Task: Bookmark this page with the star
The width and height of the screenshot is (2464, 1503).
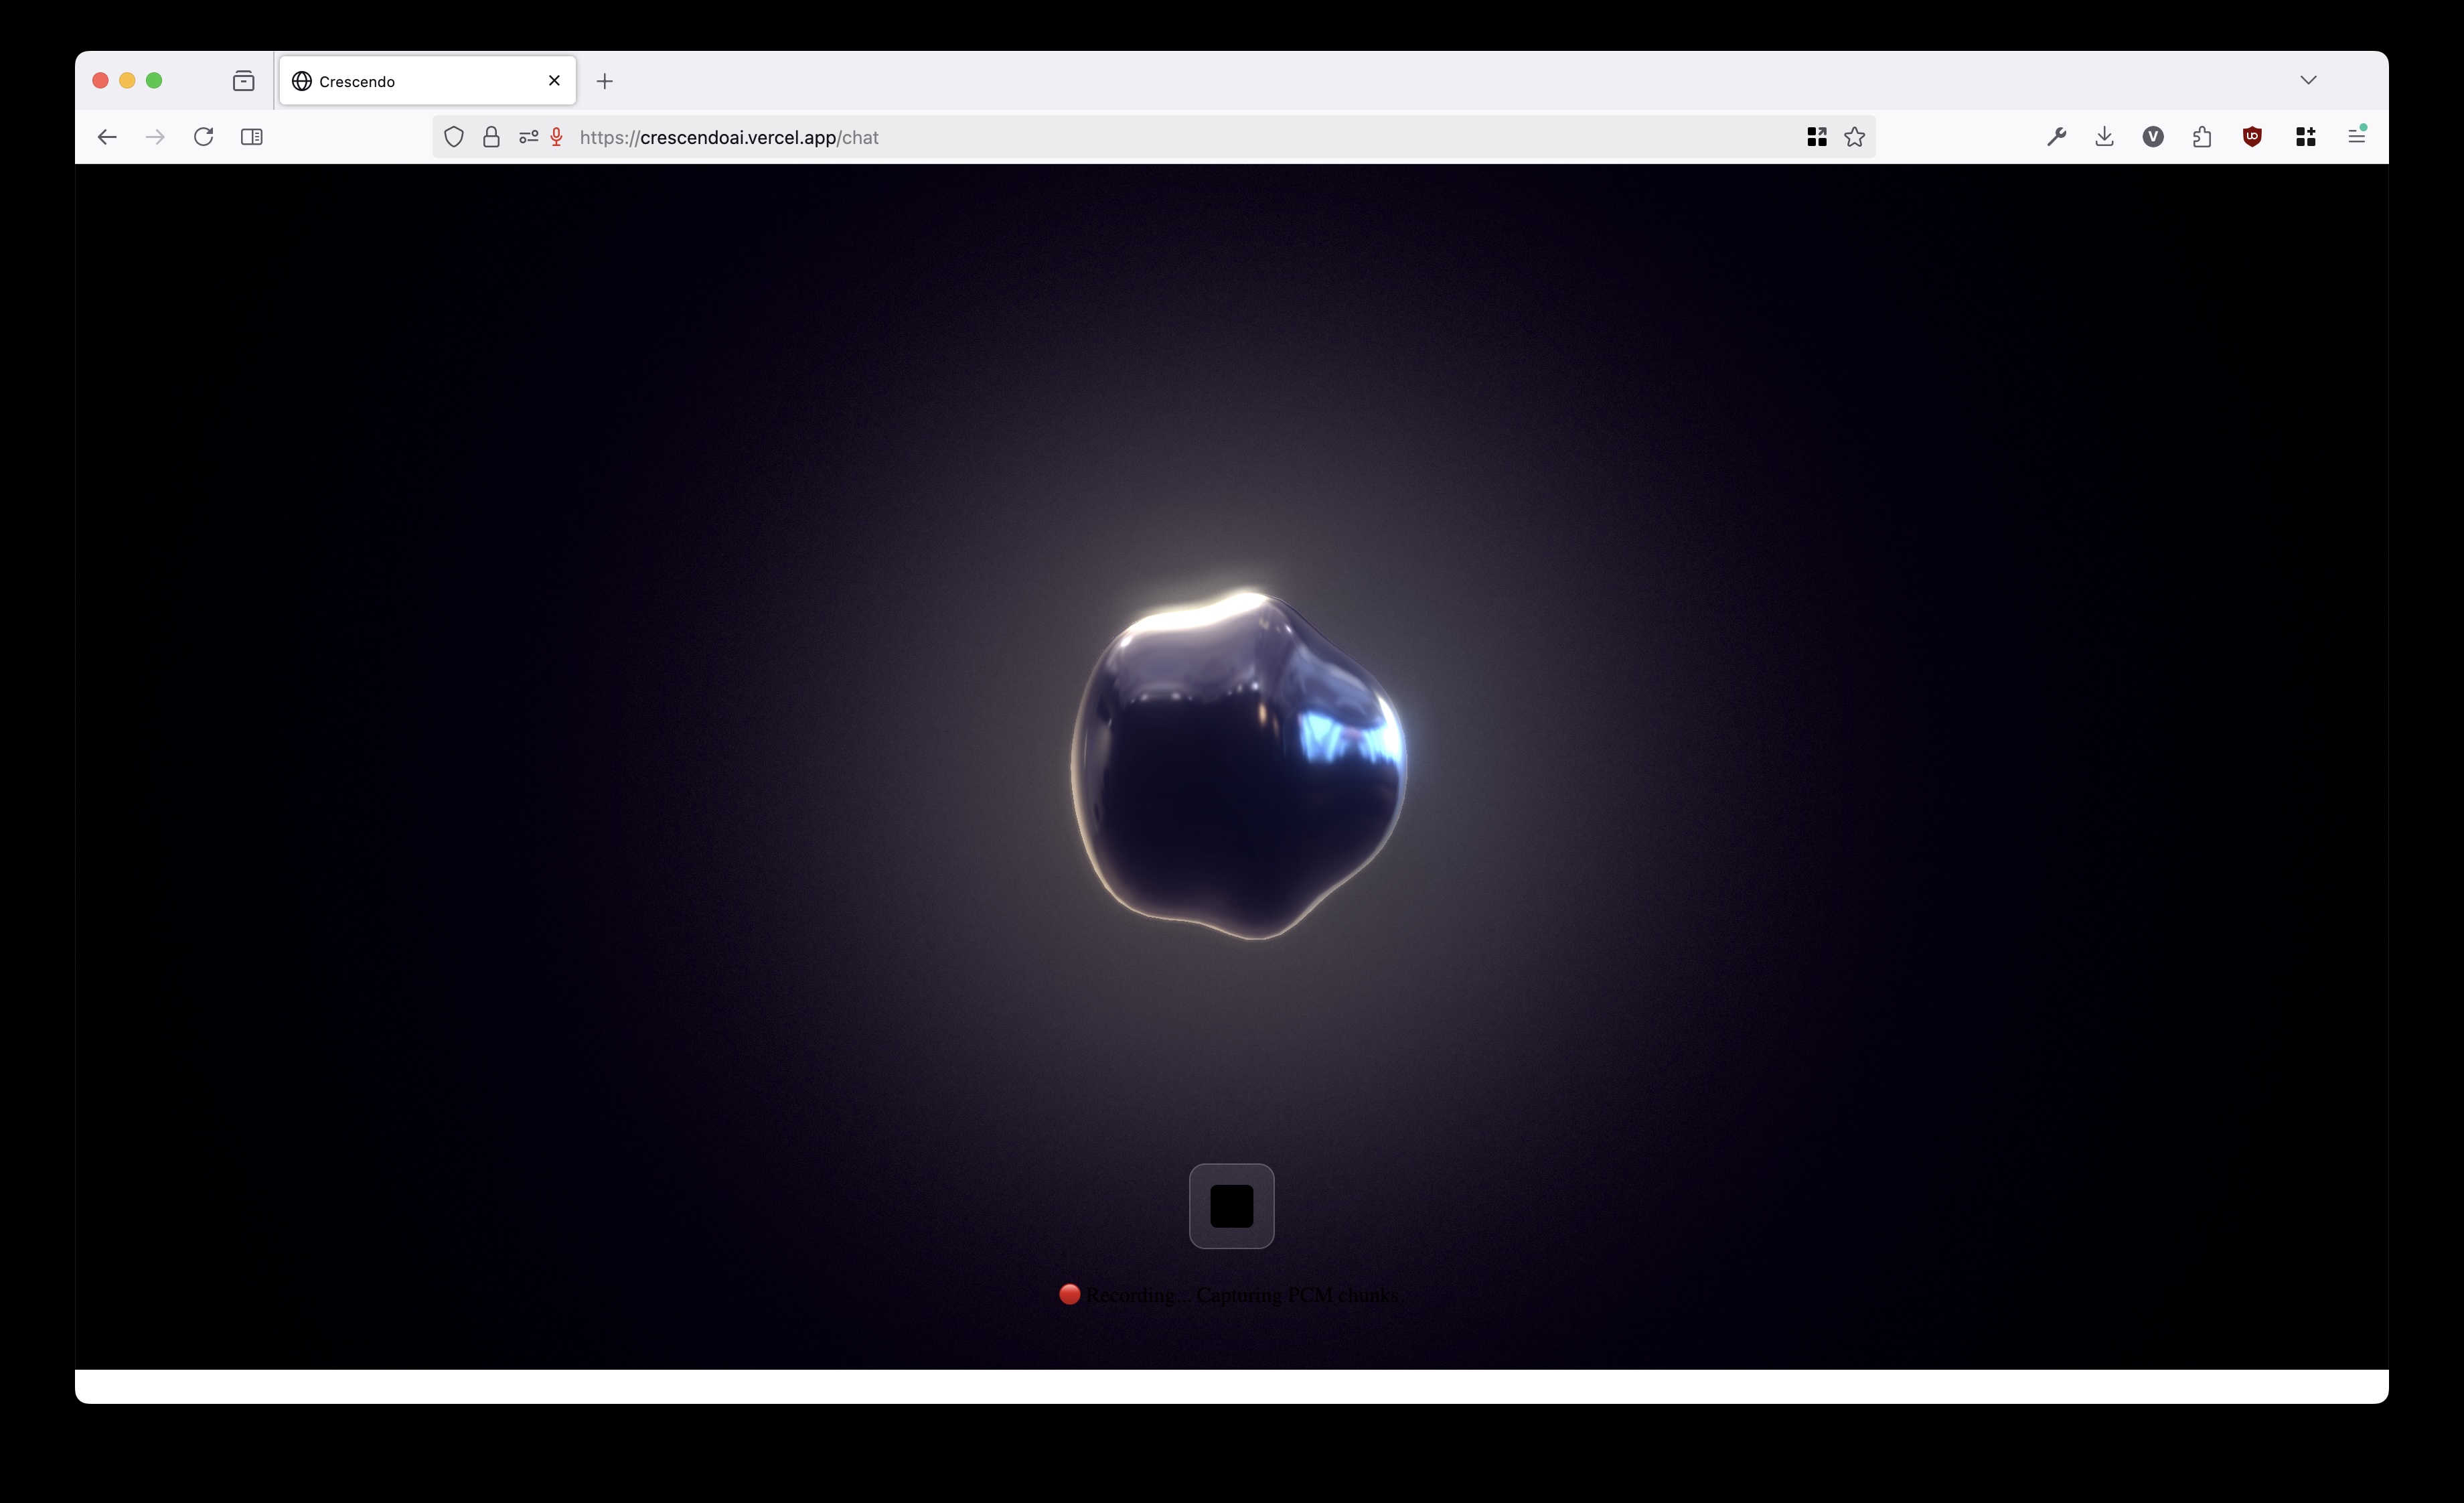Action: pyautogui.click(x=1854, y=137)
